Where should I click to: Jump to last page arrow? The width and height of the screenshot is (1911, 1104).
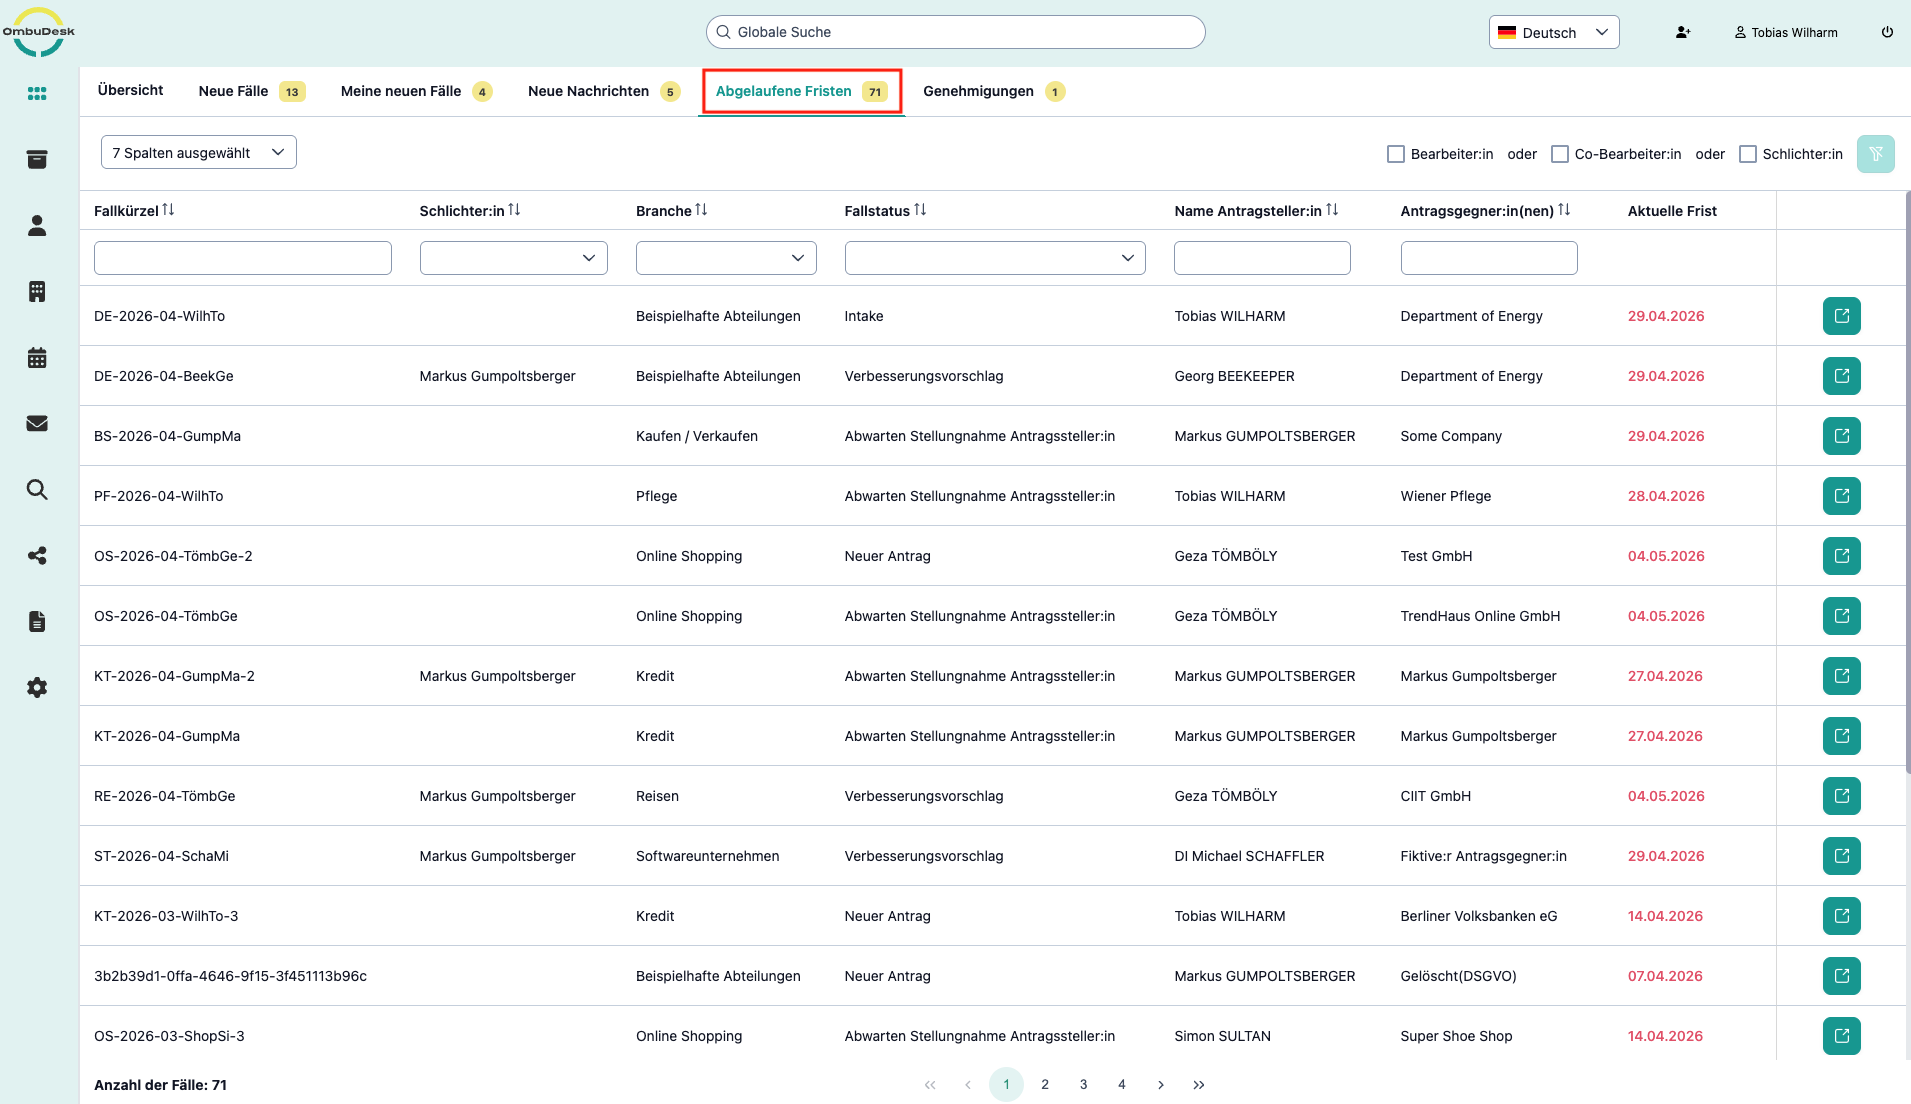[x=1199, y=1084]
